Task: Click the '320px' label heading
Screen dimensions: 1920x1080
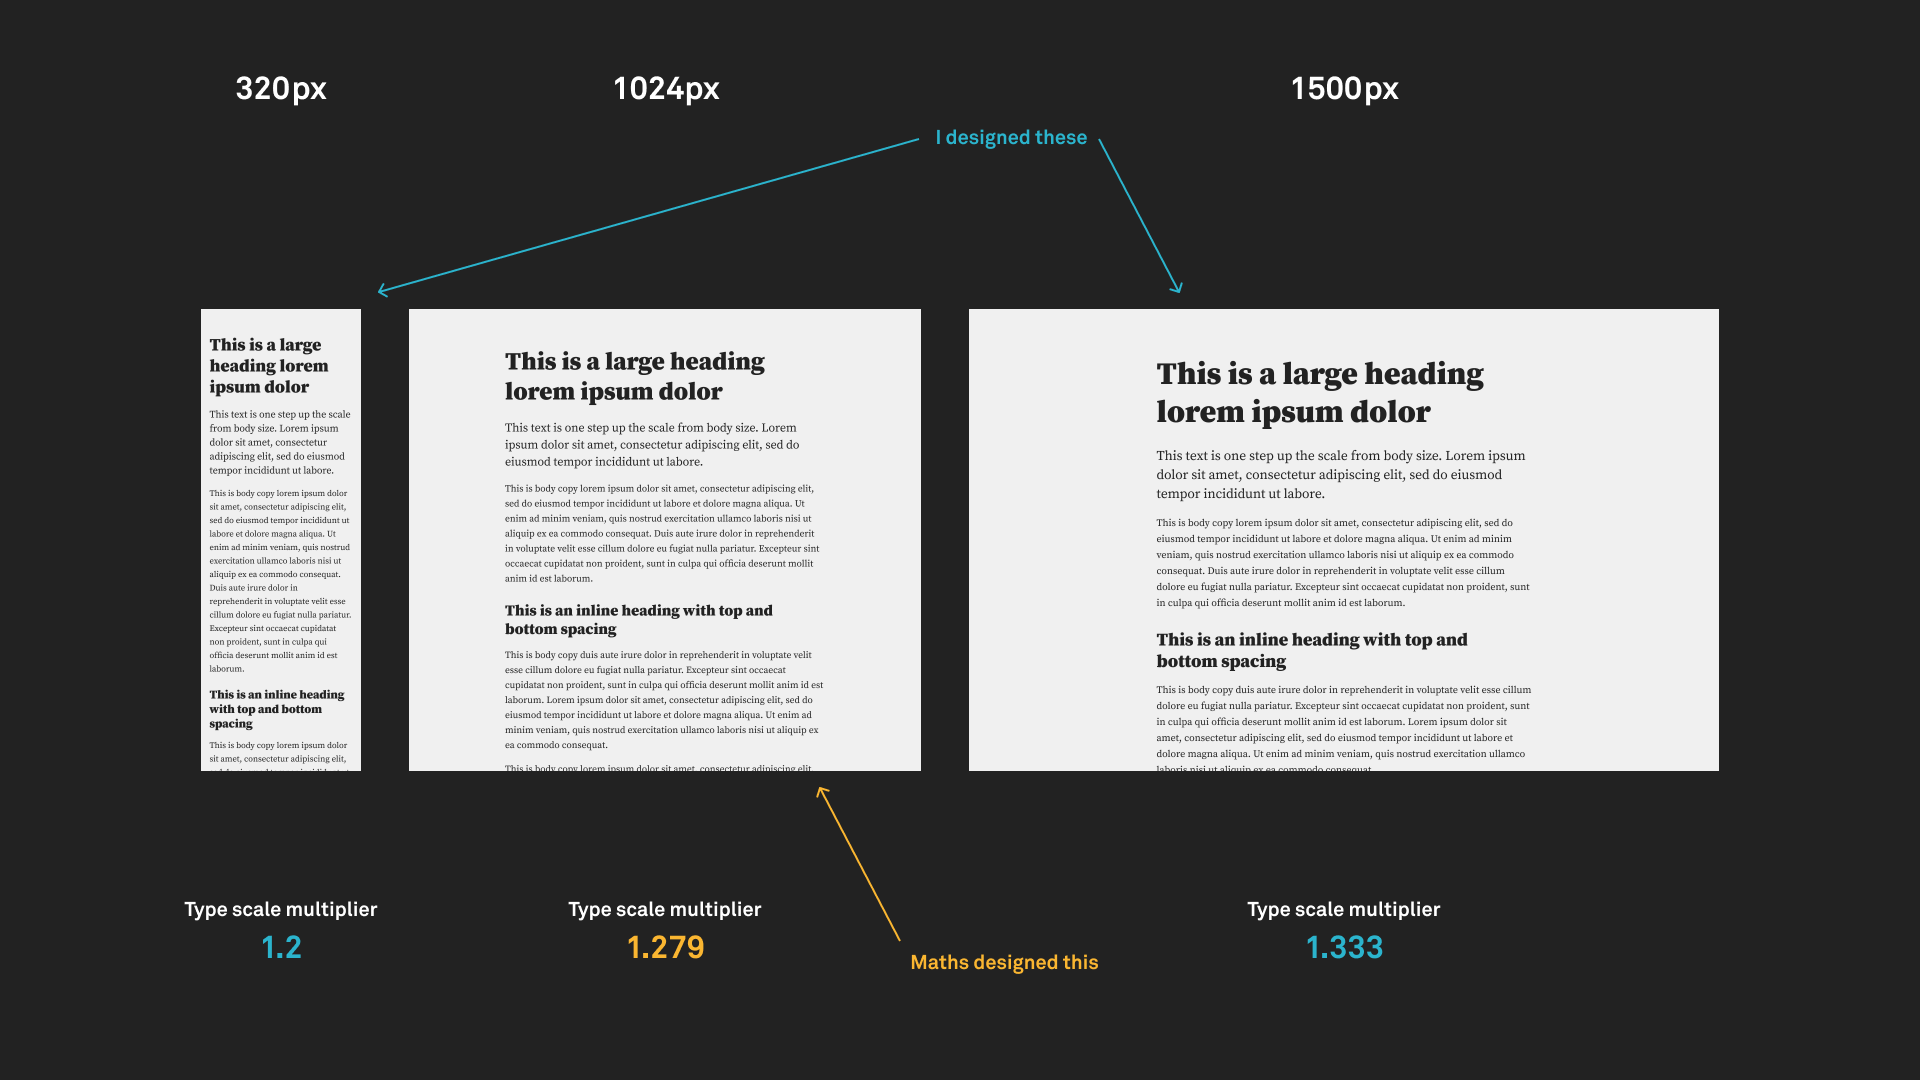Action: (x=281, y=88)
